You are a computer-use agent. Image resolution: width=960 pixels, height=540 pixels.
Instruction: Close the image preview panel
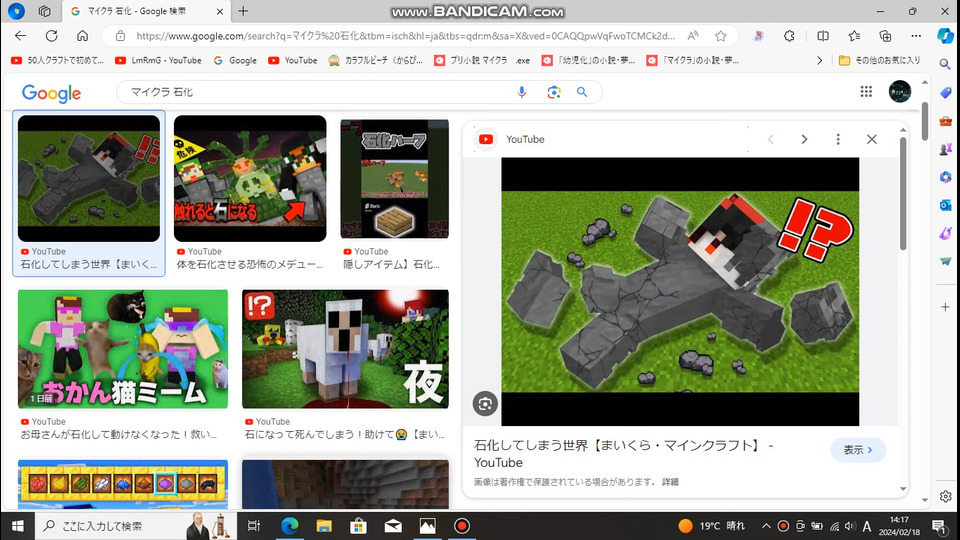pos(871,140)
